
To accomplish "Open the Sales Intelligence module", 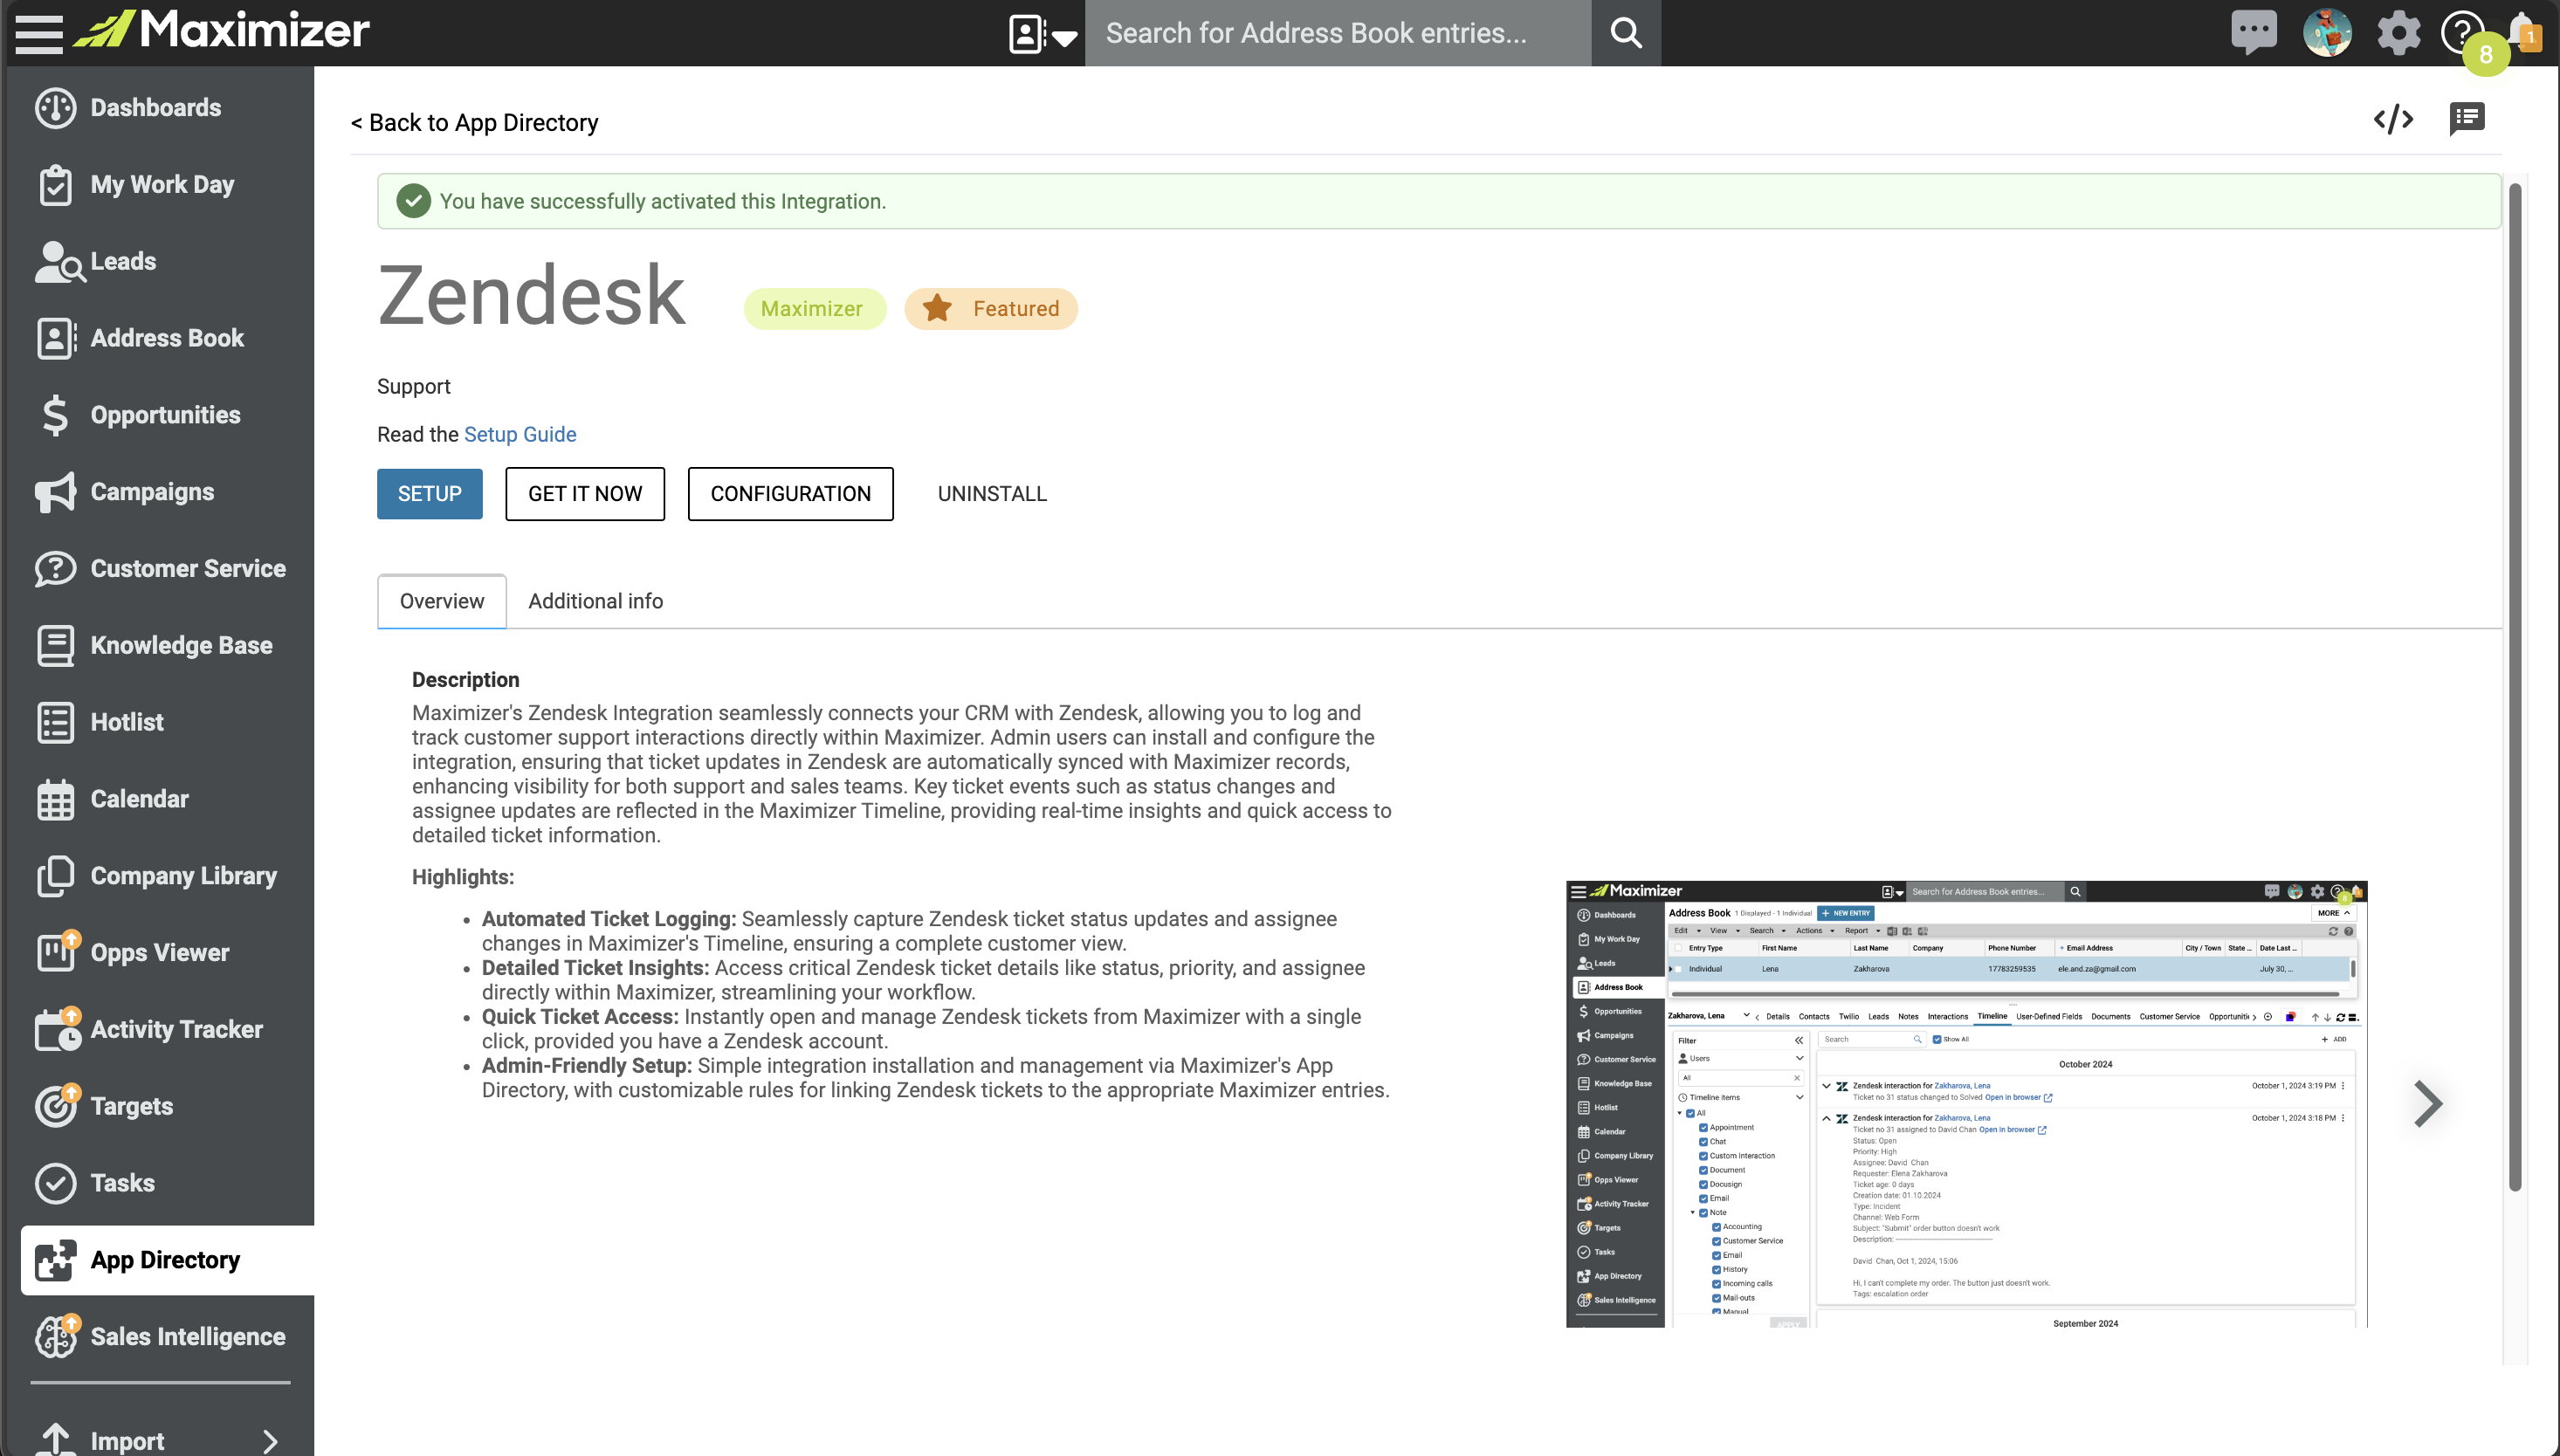I will click(167, 1337).
